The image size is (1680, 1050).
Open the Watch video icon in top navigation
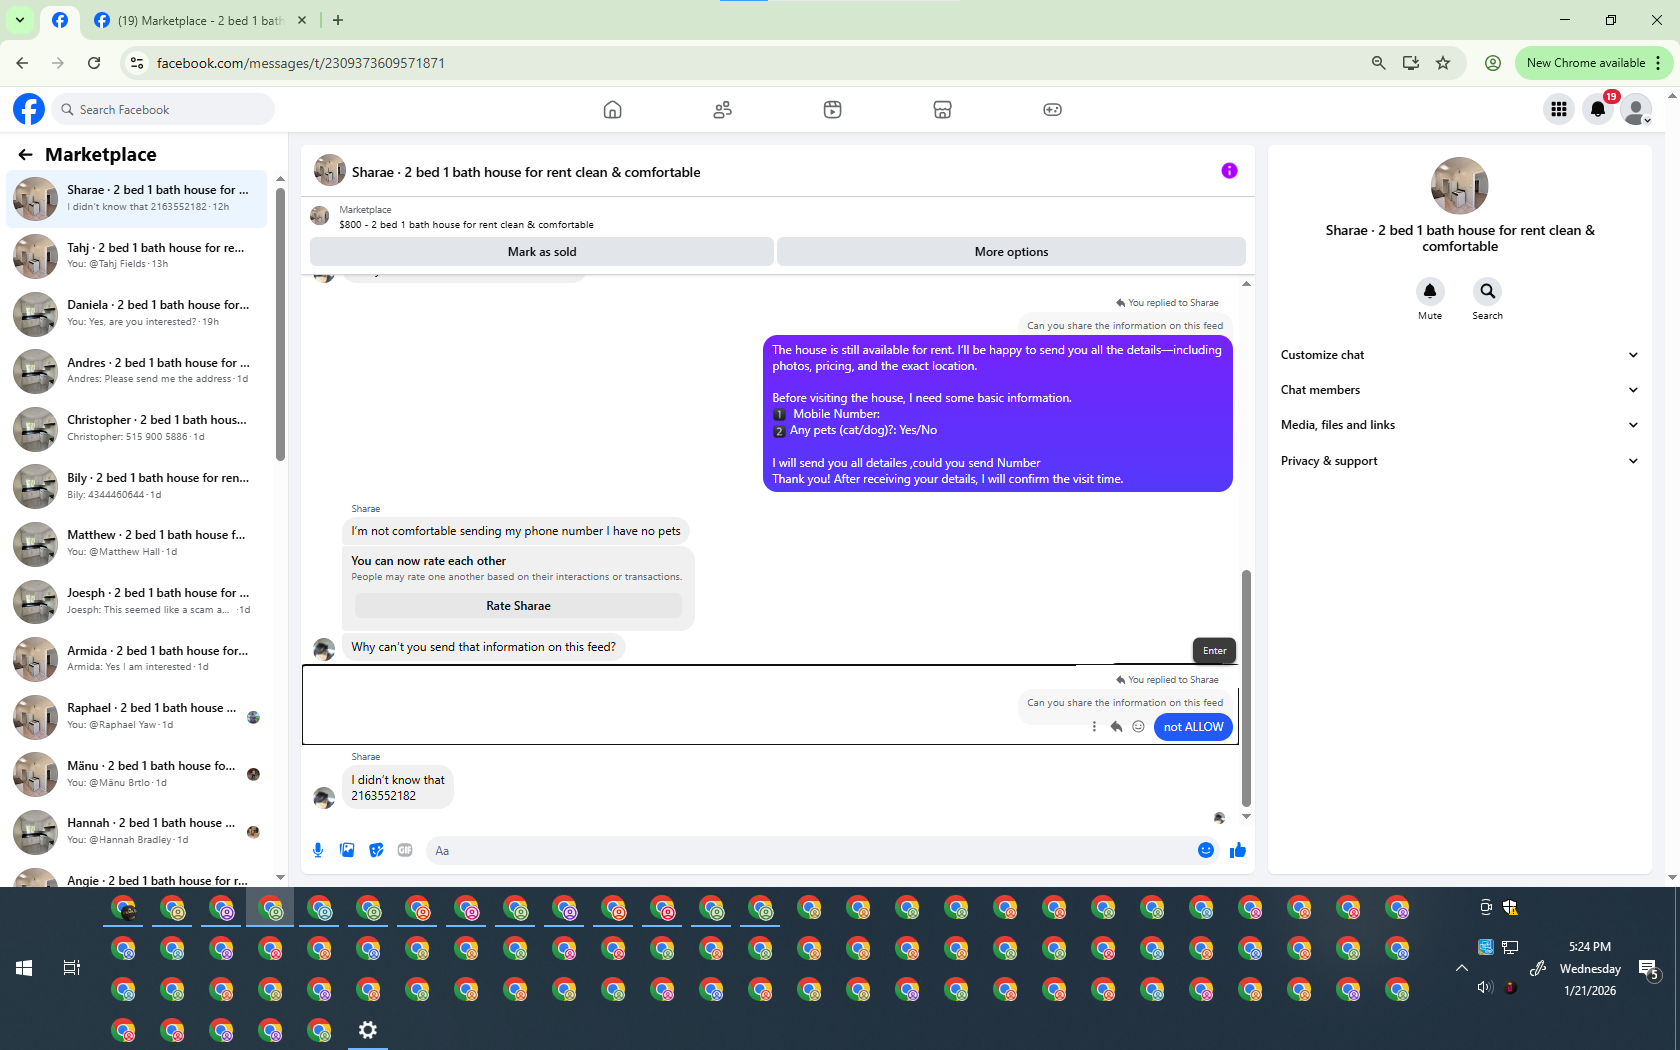[x=832, y=110]
